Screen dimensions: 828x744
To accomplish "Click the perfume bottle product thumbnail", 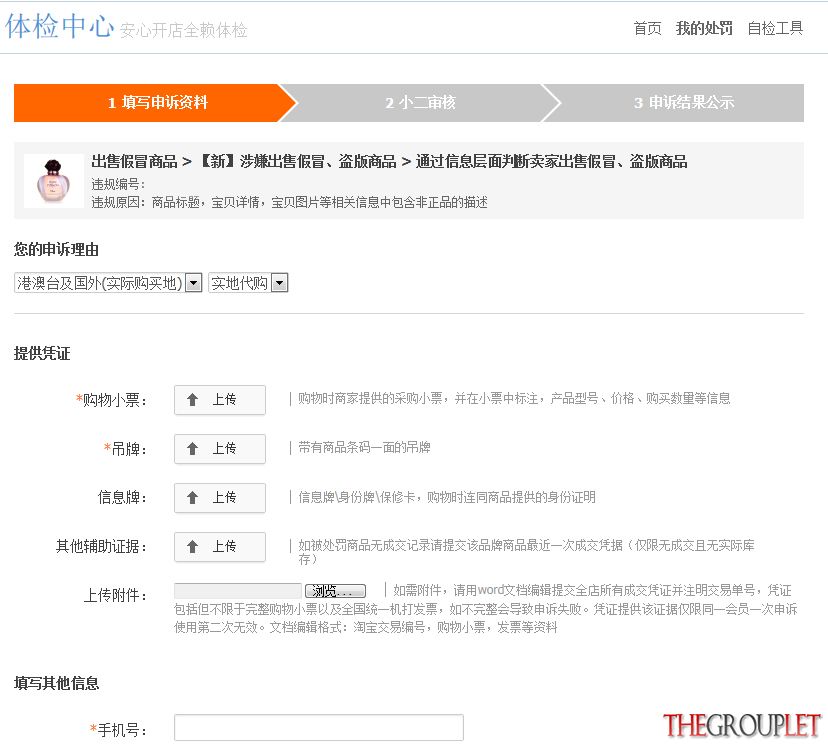I will click(x=53, y=181).
